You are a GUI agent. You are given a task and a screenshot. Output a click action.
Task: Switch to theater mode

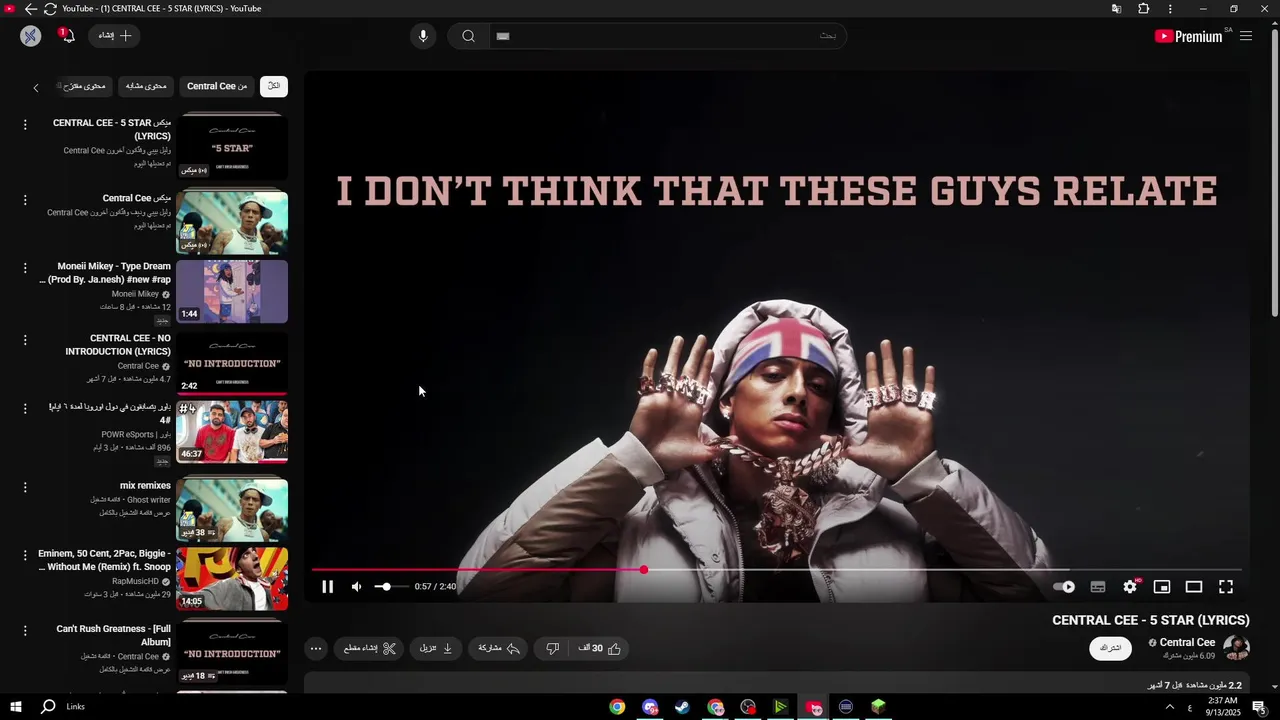[1194, 587]
